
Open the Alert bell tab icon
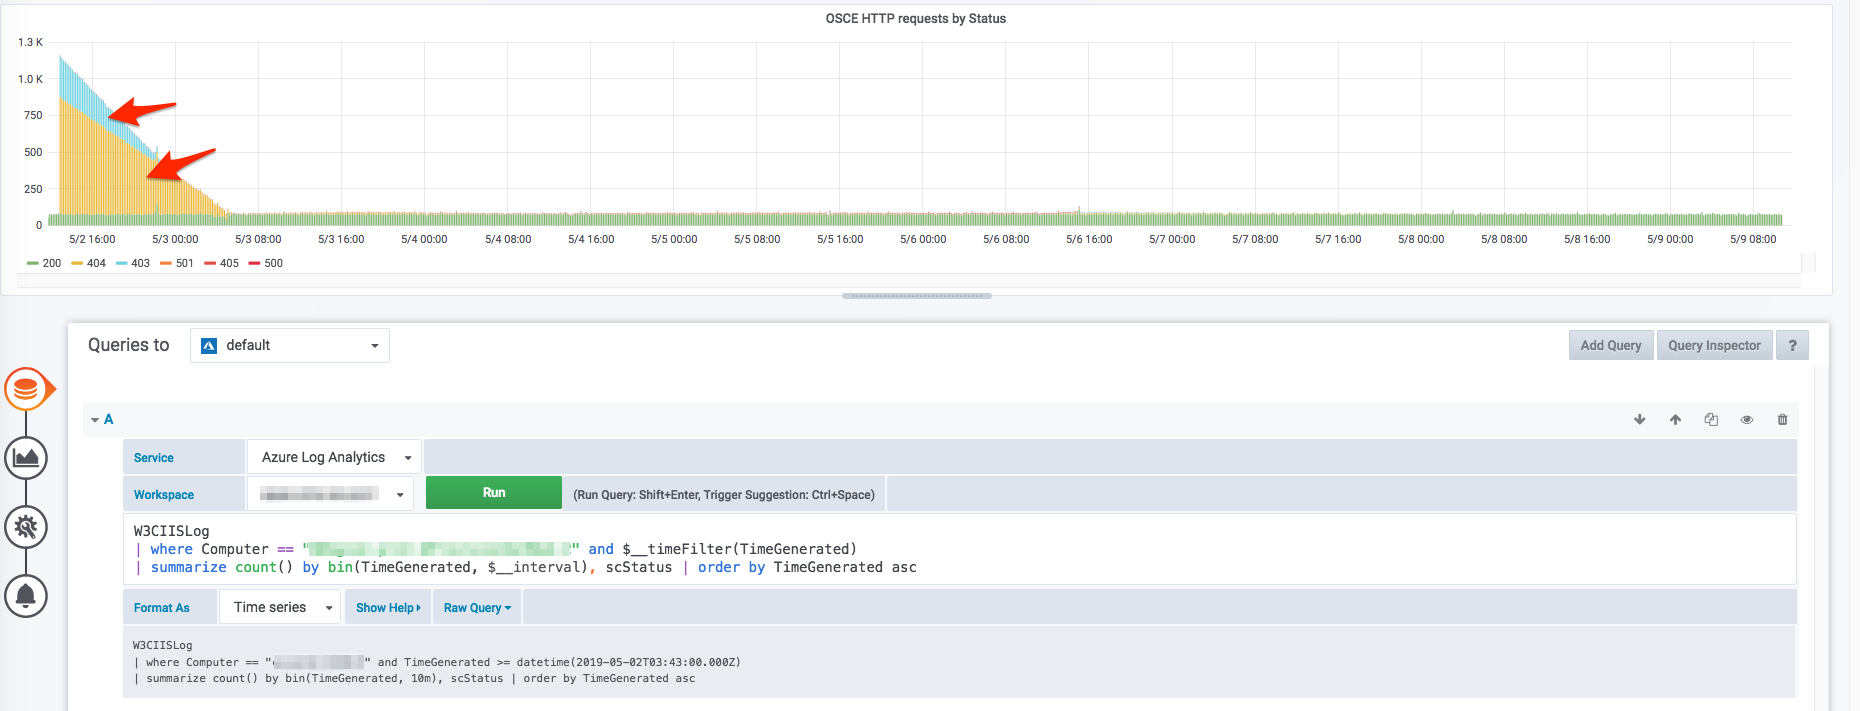pyautogui.click(x=26, y=596)
